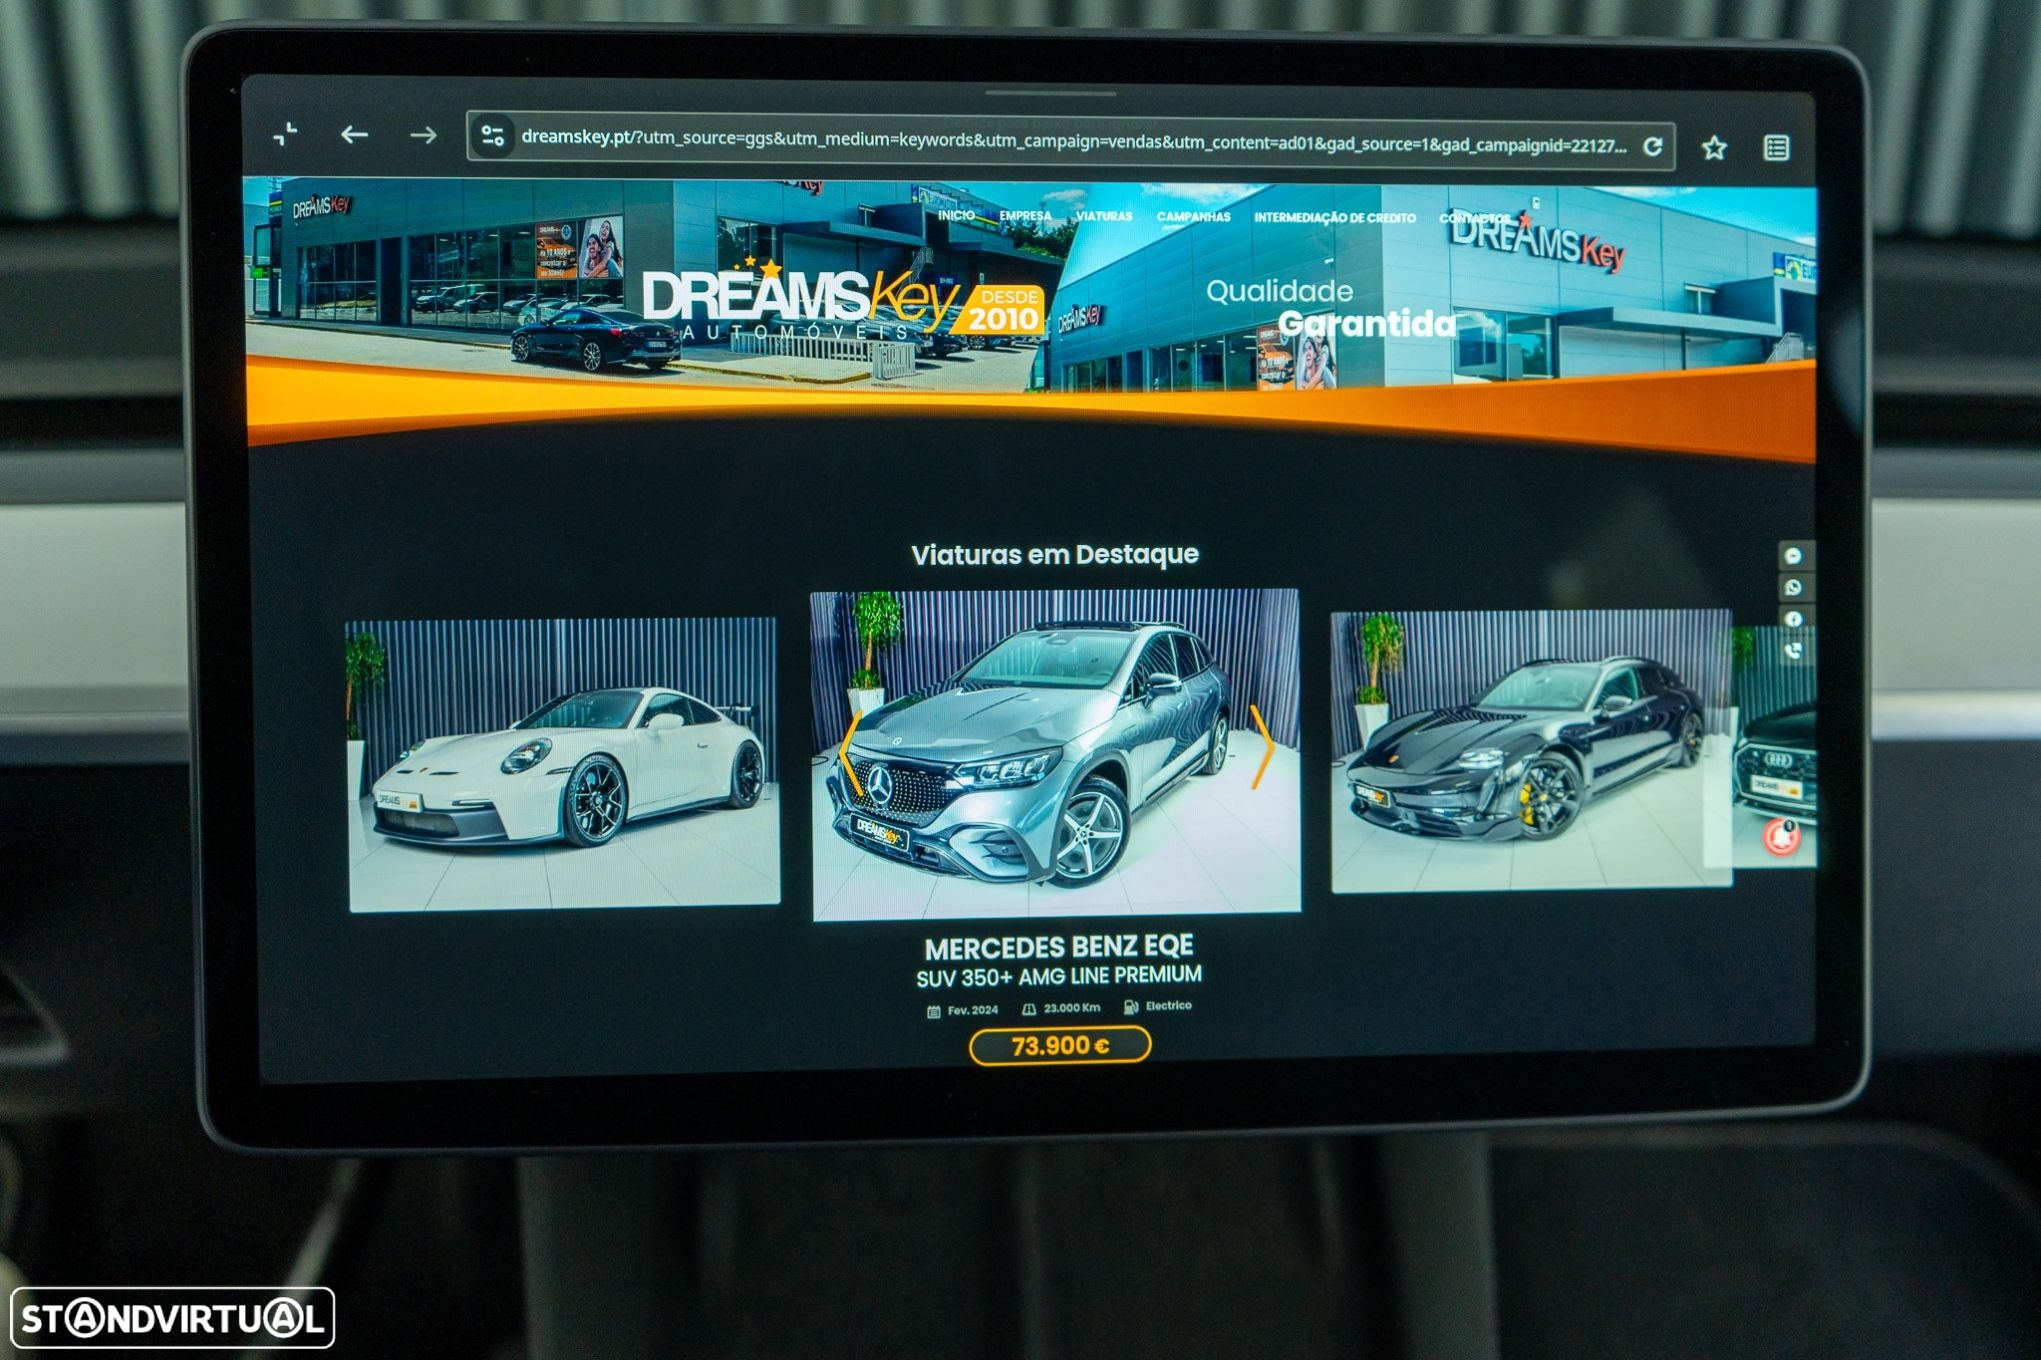Click the Qualidade Garantida banner text
Screen dimensions: 2041x1360
[x=1330, y=308]
